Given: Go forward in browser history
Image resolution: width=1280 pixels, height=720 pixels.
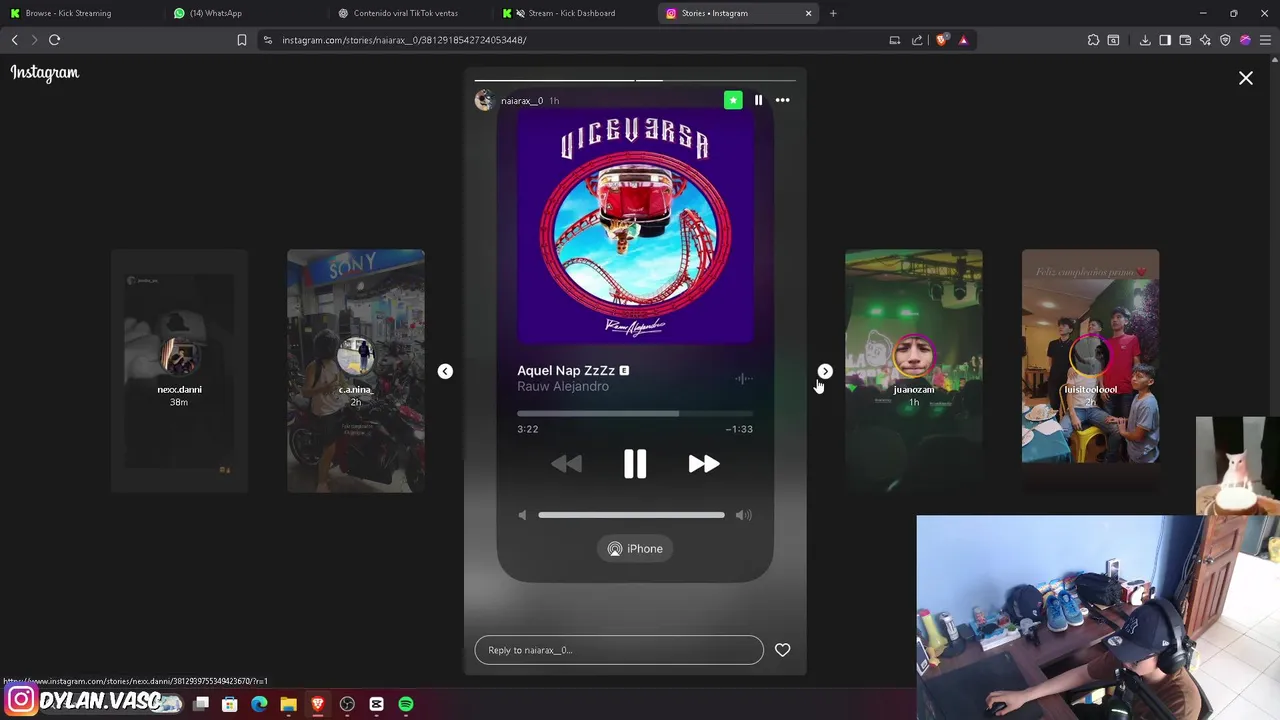Looking at the screenshot, I should (x=33, y=40).
